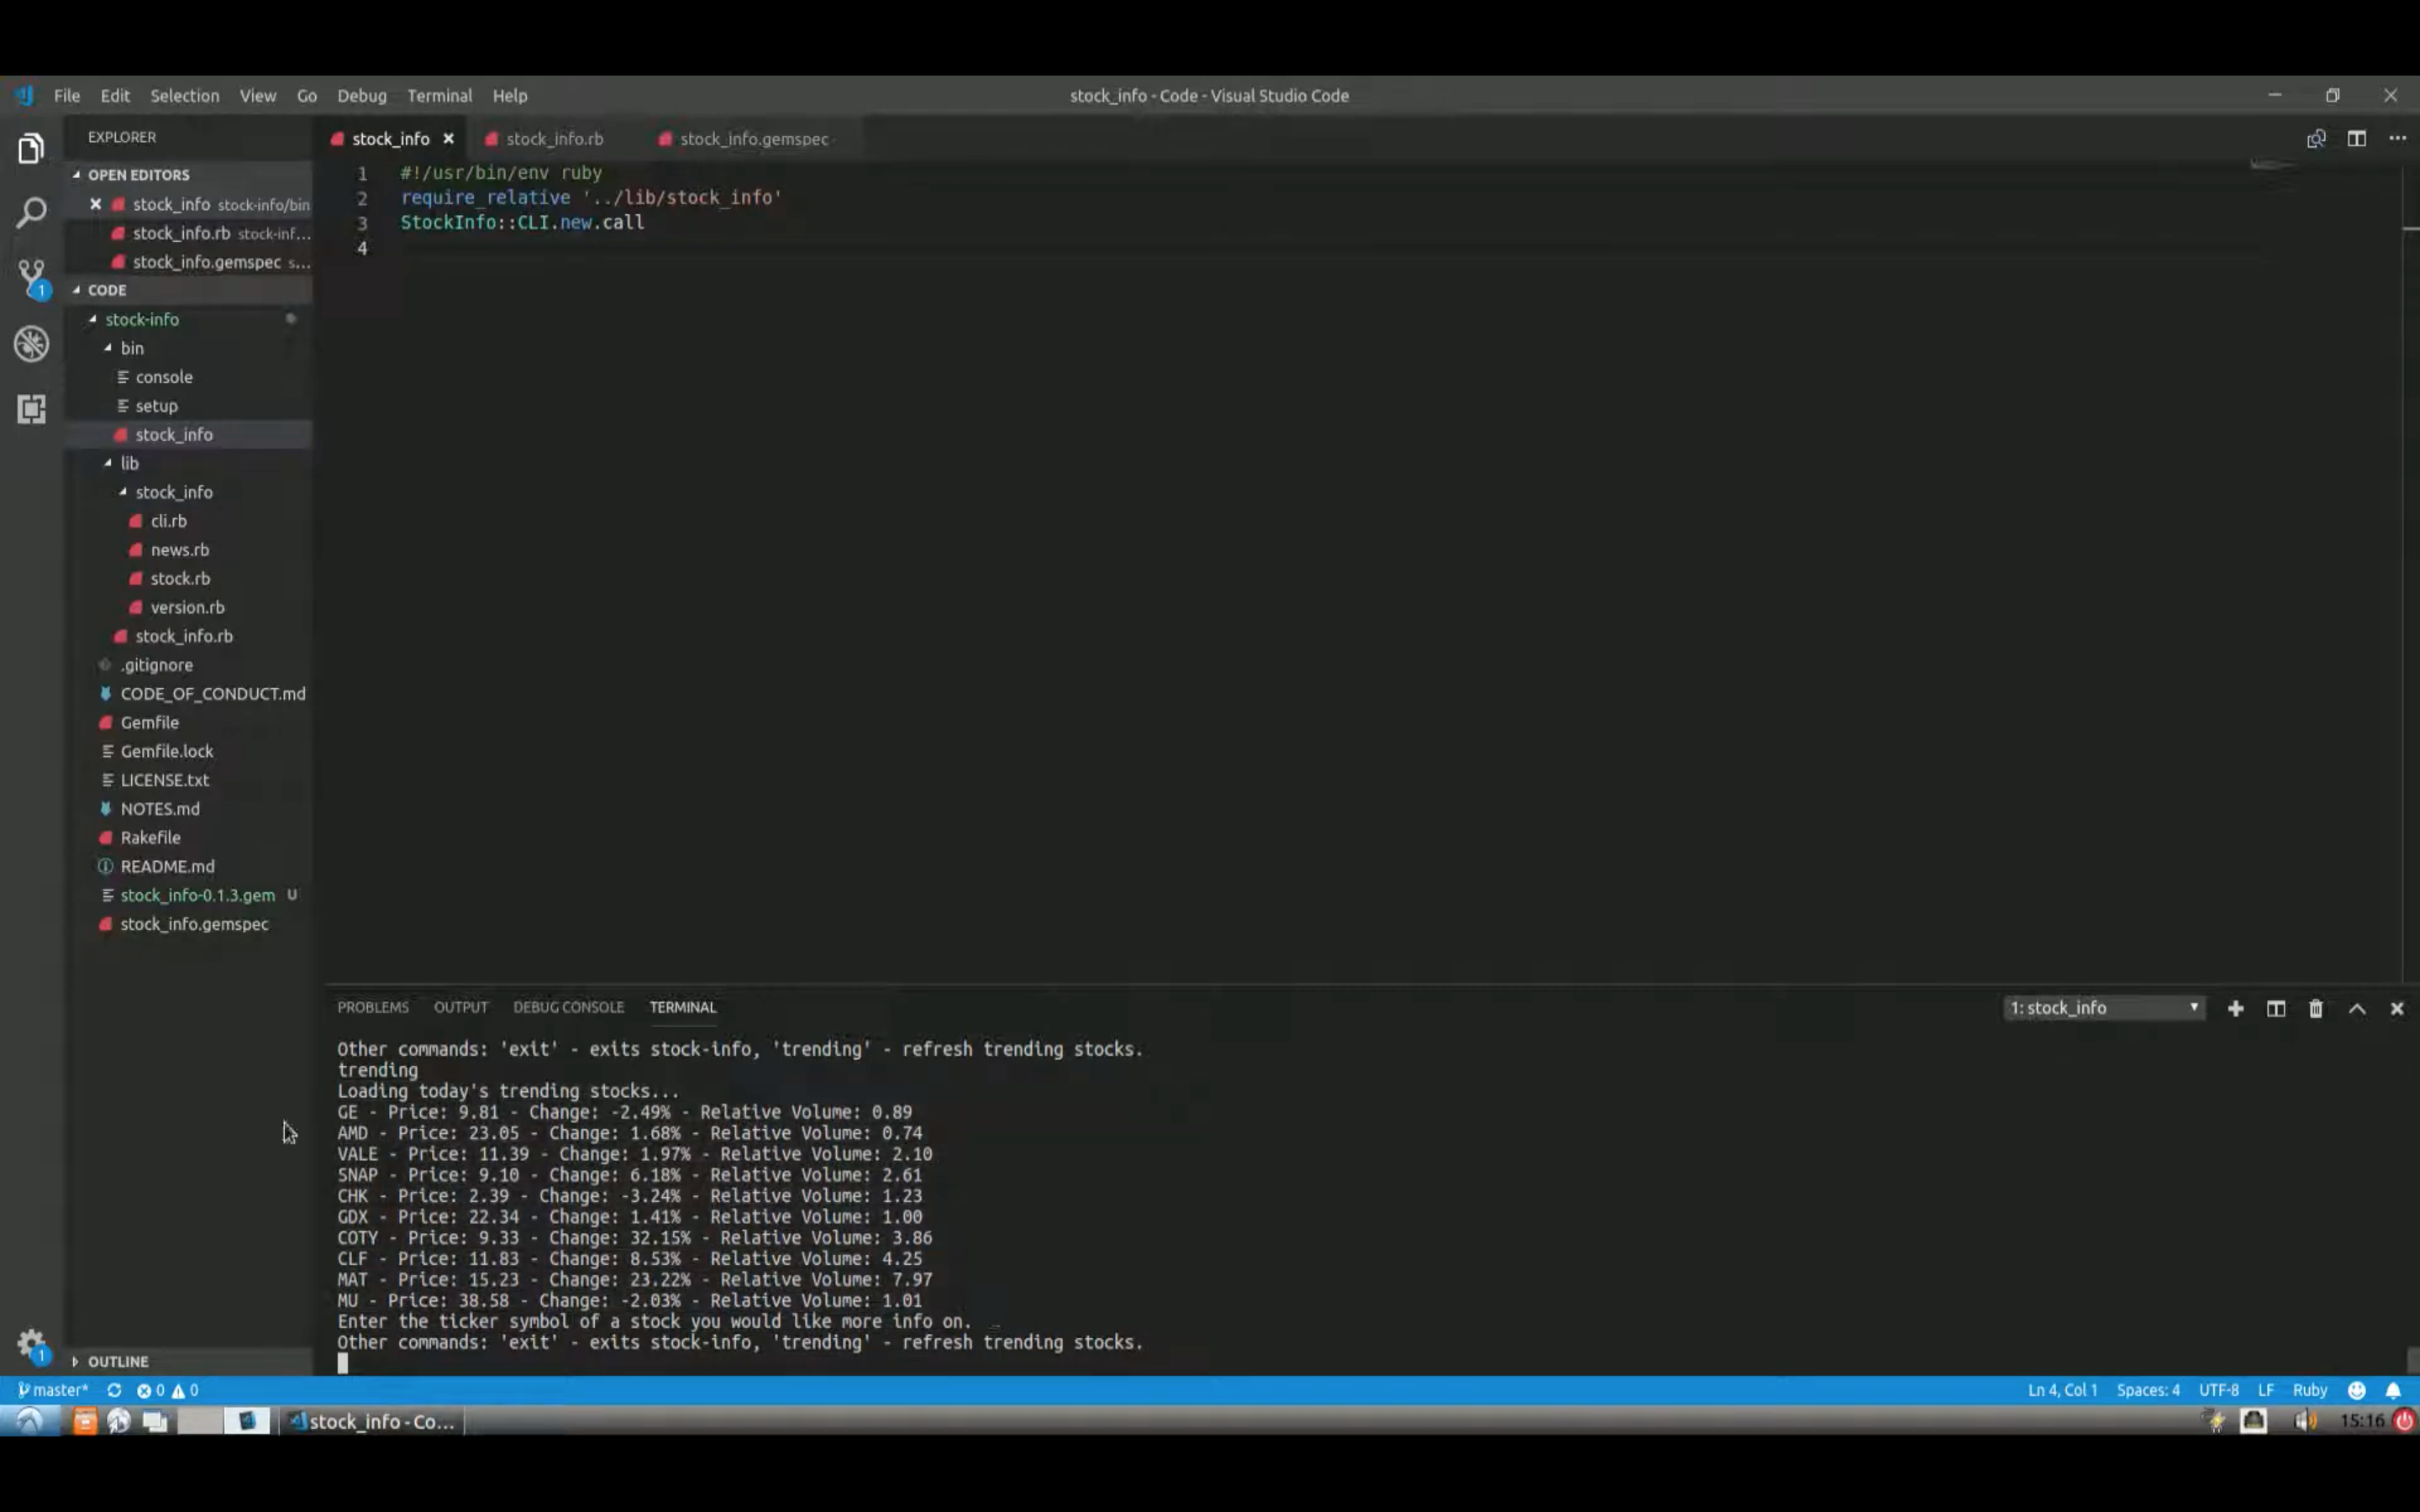Open a new terminal with the plus icon
The image size is (2420, 1512).
(2236, 1008)
